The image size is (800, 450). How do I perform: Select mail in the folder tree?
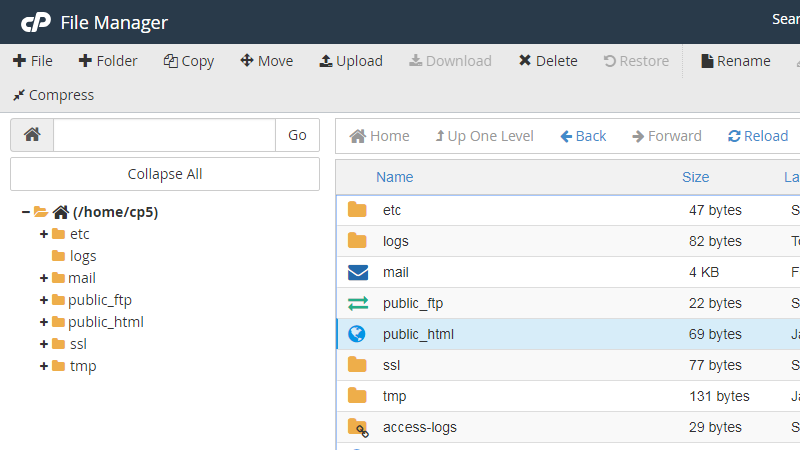click(x=82, y=278)
